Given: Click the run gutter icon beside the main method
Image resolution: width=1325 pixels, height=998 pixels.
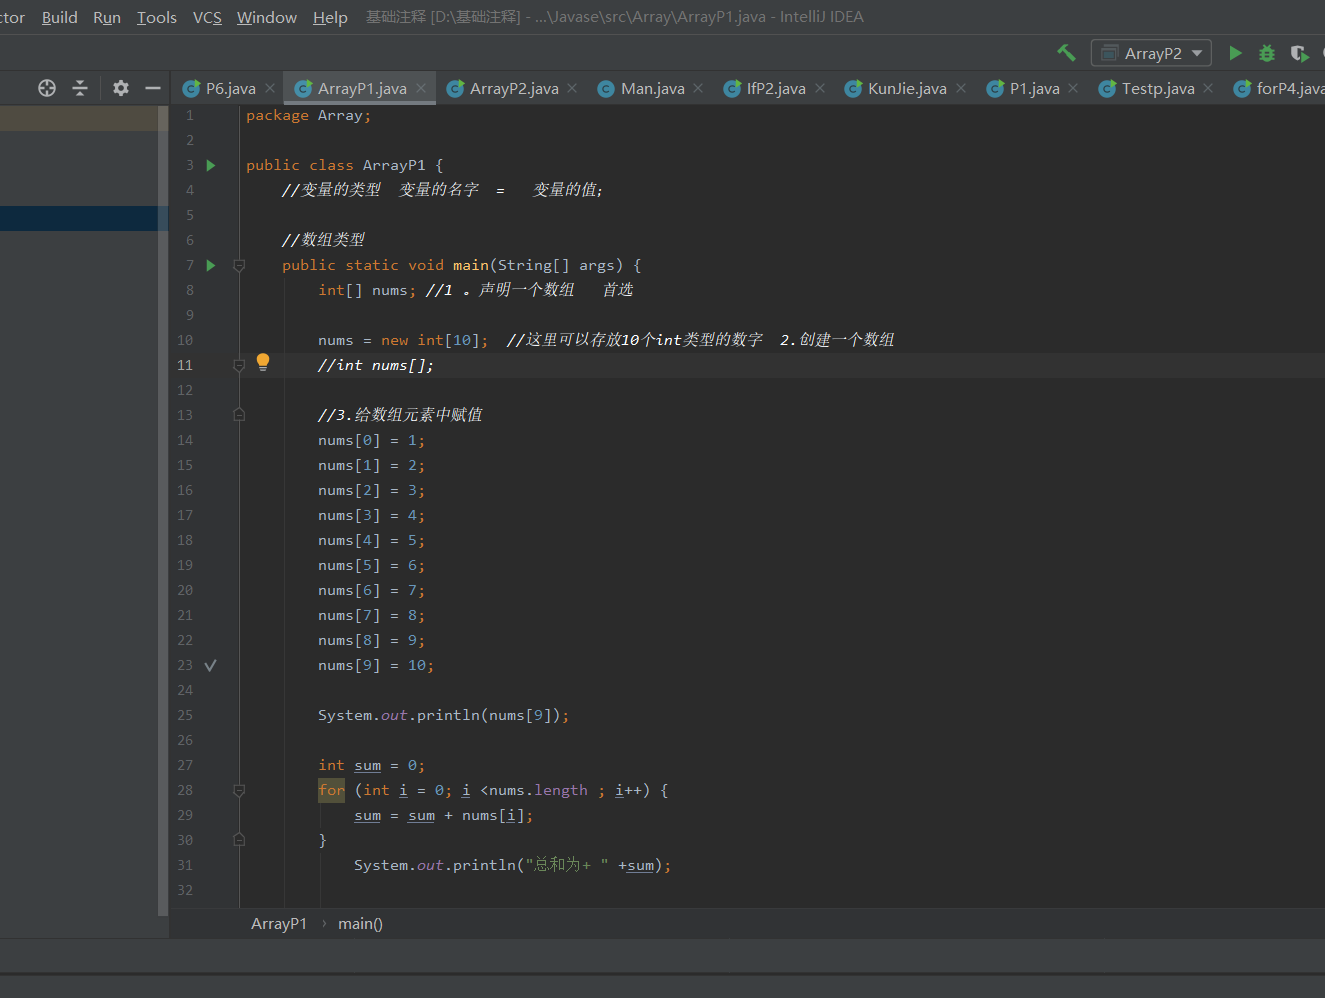Looking at the screenshot, I should pyautogui.click(x=211, y=265).
